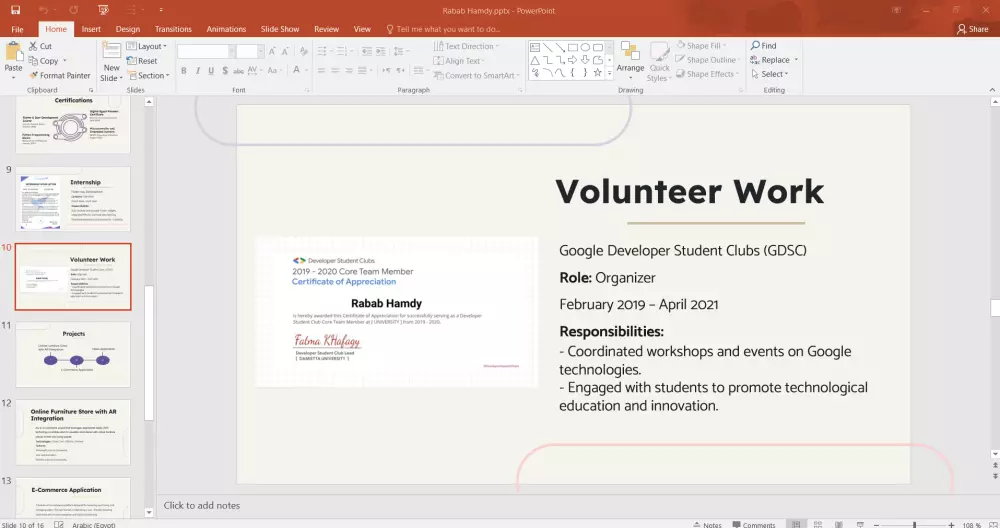Open the Arrange objects menu
This screenshot has width=1000, height=528.
630,61
